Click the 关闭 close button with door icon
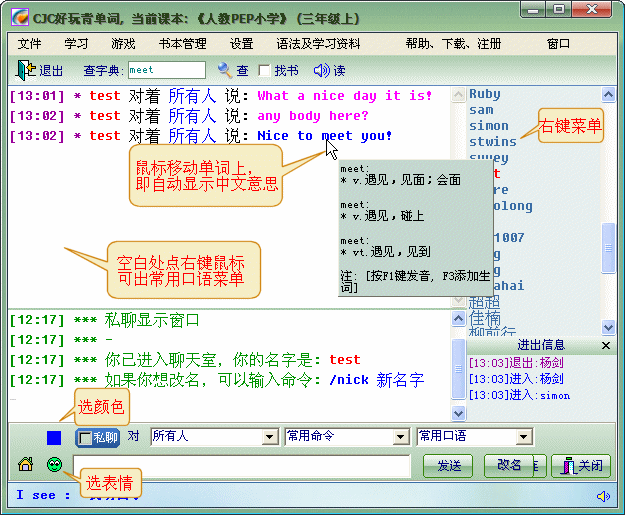The image size is (625, 515). tap(581, 465)
